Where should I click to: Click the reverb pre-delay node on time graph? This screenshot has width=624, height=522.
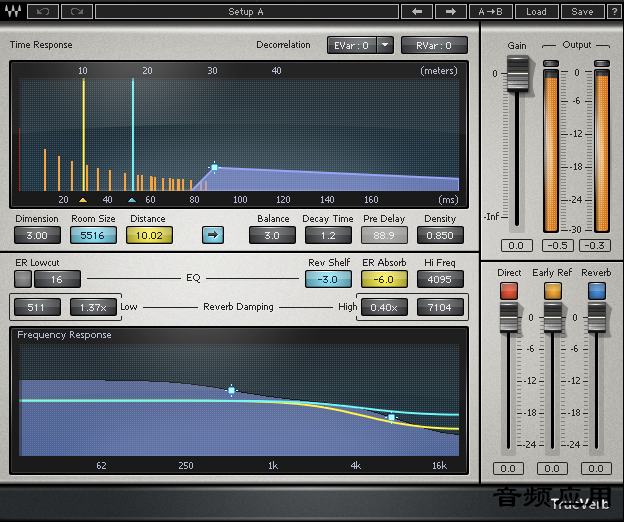pos(214,168)
